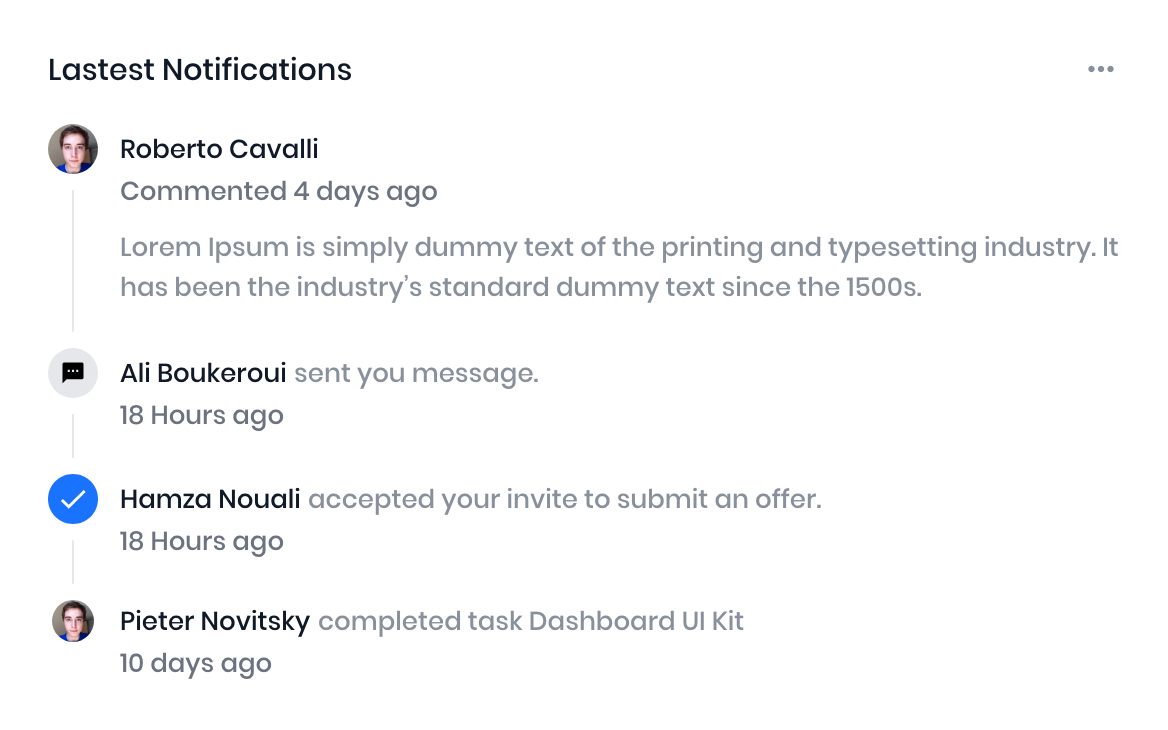Click 18 Hours ago under Ali Boukeroui

pyautogui.click(x=202, y=415)
